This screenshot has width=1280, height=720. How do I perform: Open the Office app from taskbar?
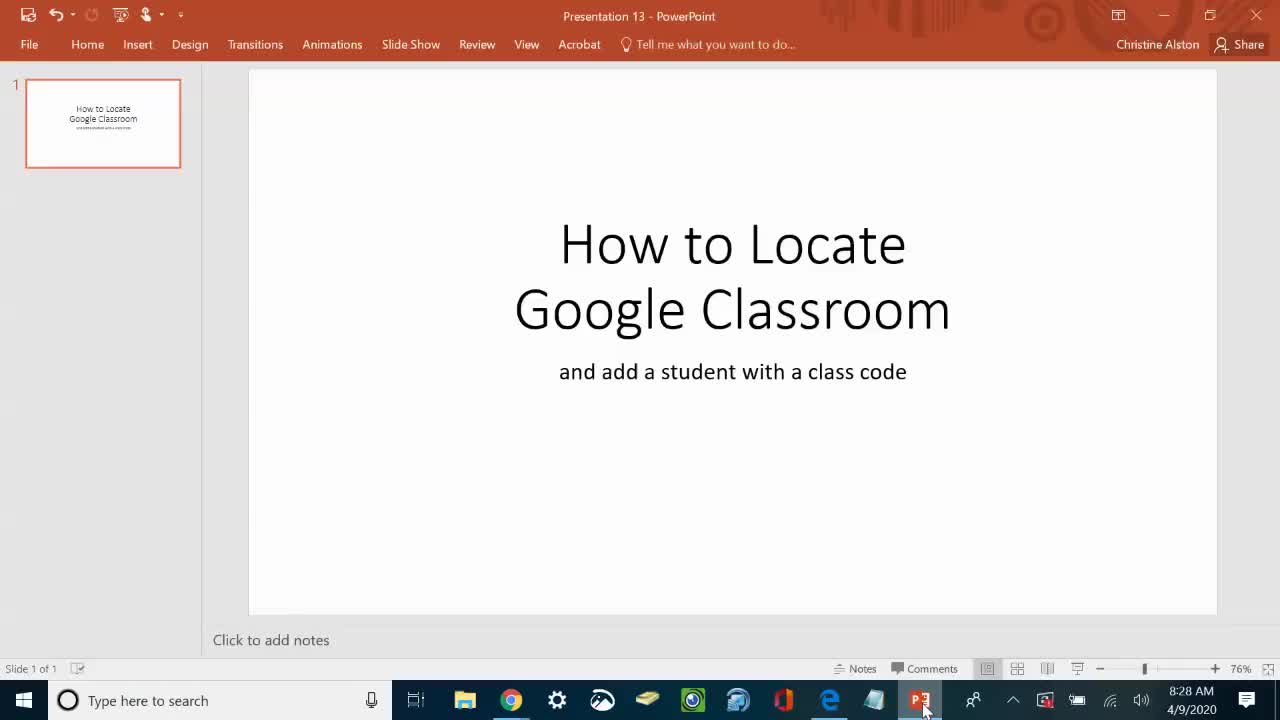point(783,700)
